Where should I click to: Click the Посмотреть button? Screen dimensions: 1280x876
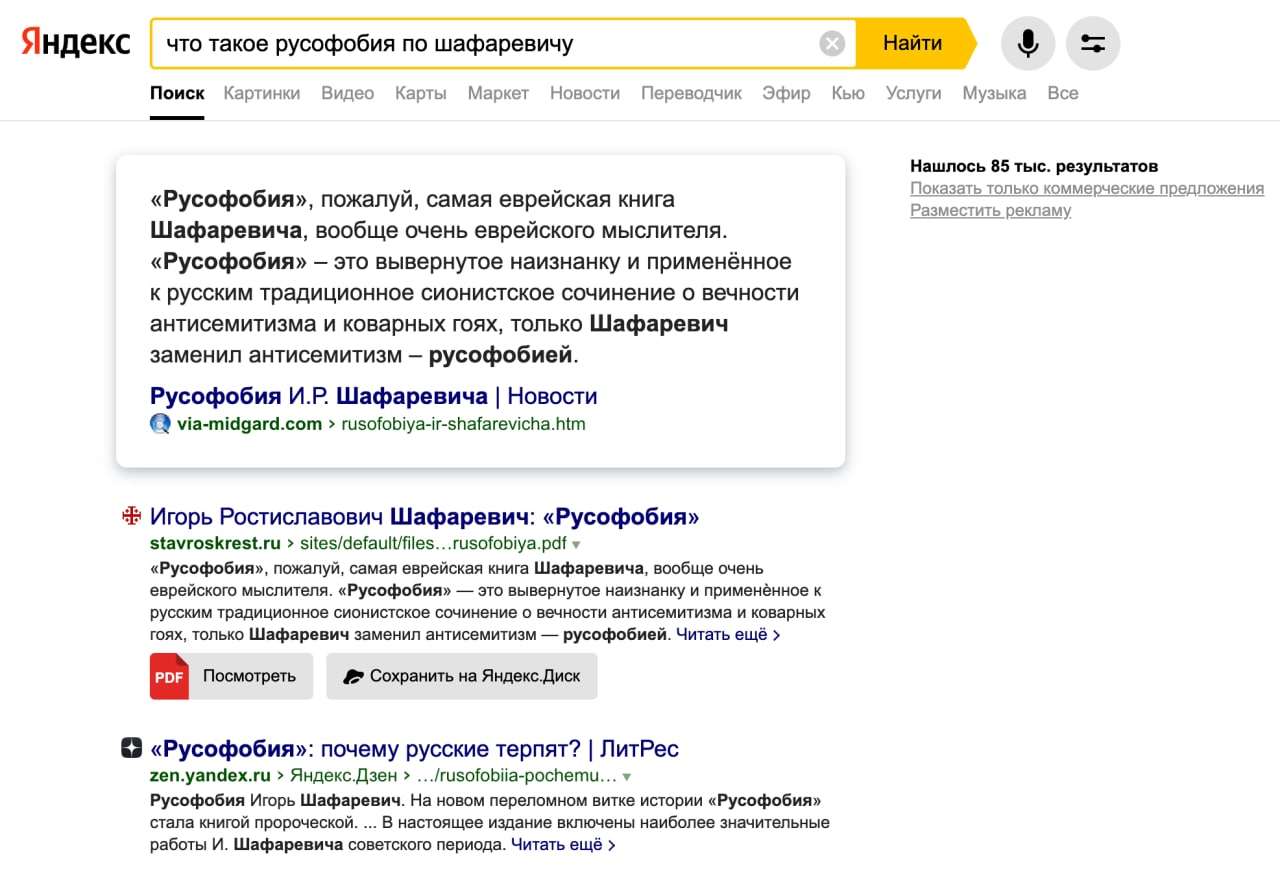click(x=231, y=676)
